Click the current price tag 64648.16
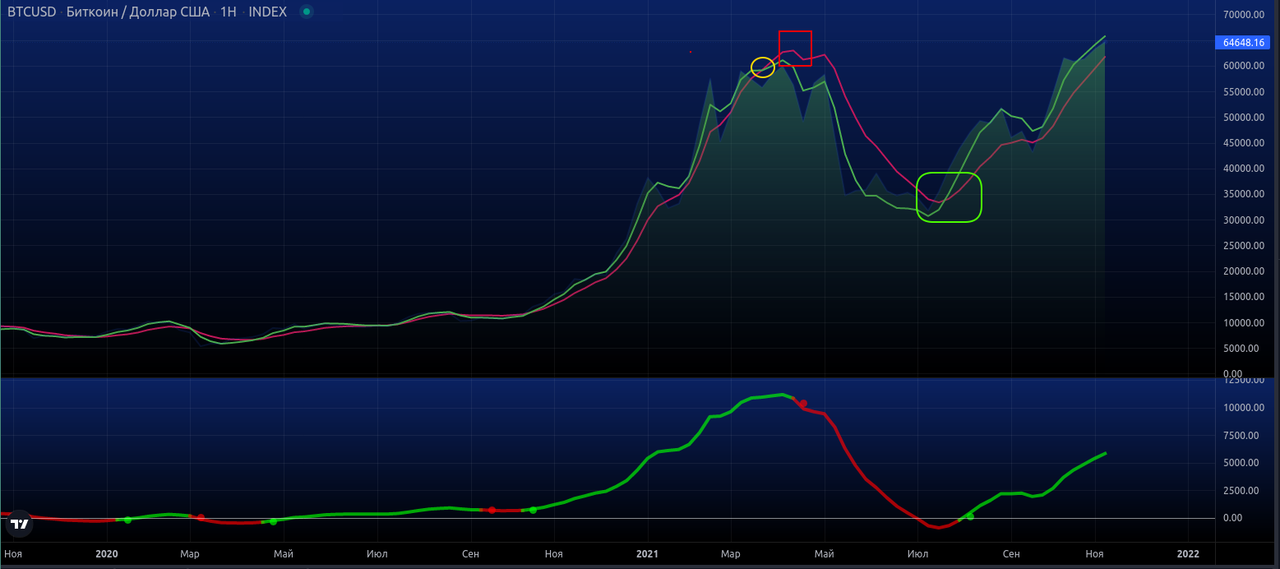 1242,42
